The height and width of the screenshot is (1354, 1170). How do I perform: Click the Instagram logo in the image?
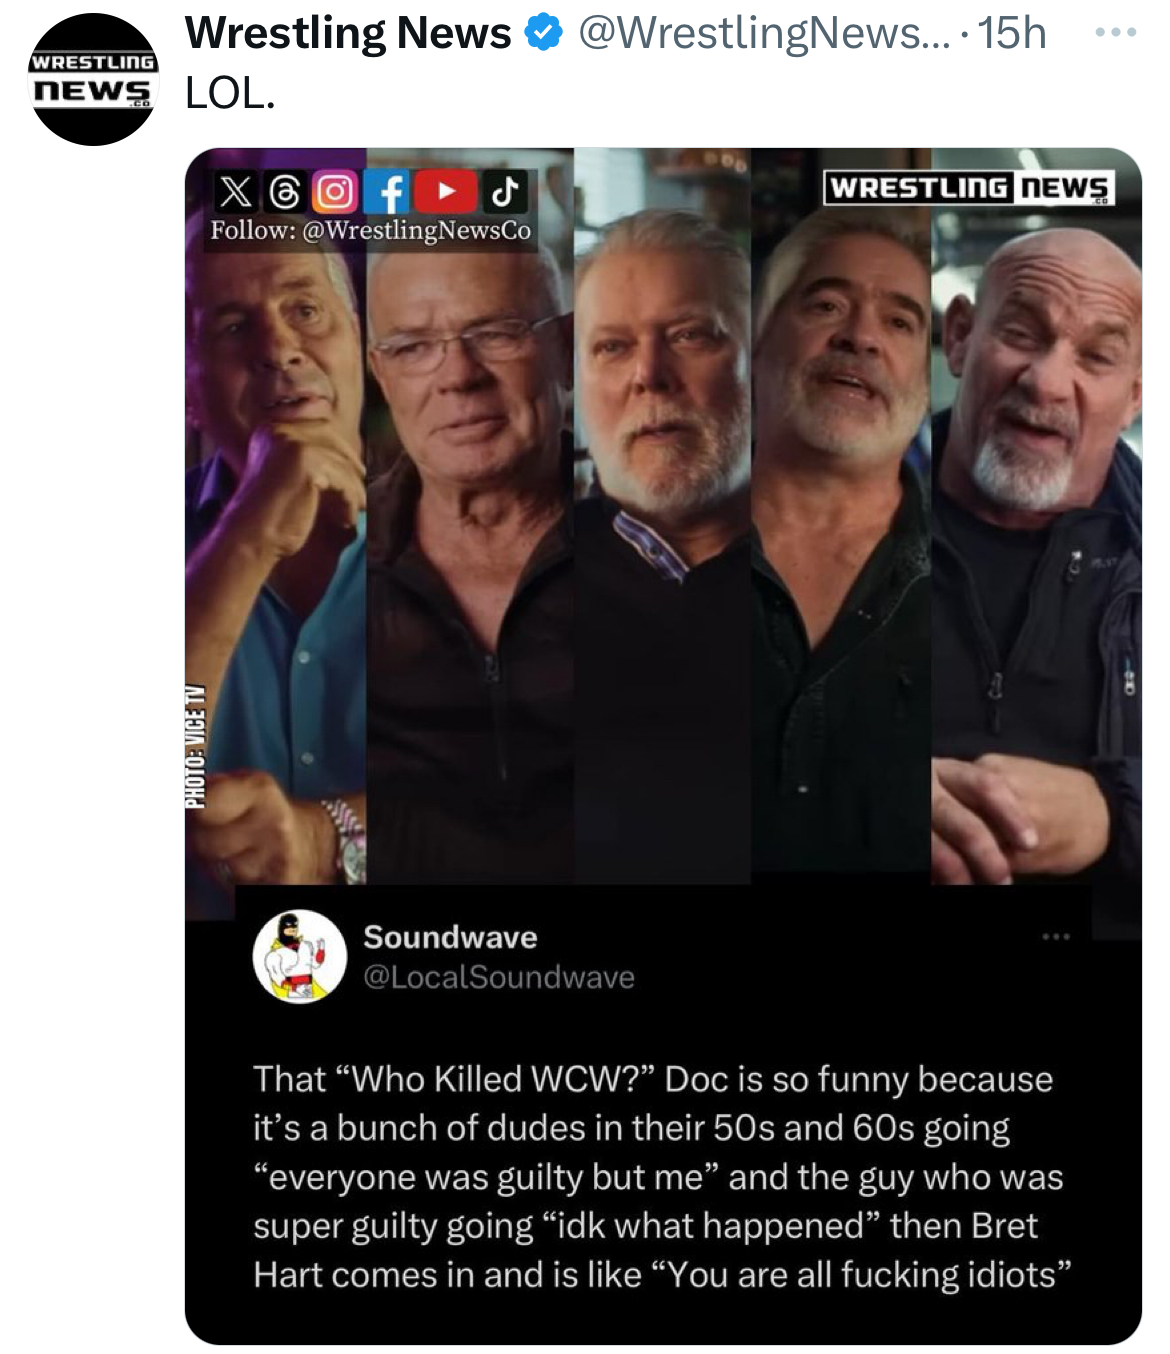coord(335,191)
